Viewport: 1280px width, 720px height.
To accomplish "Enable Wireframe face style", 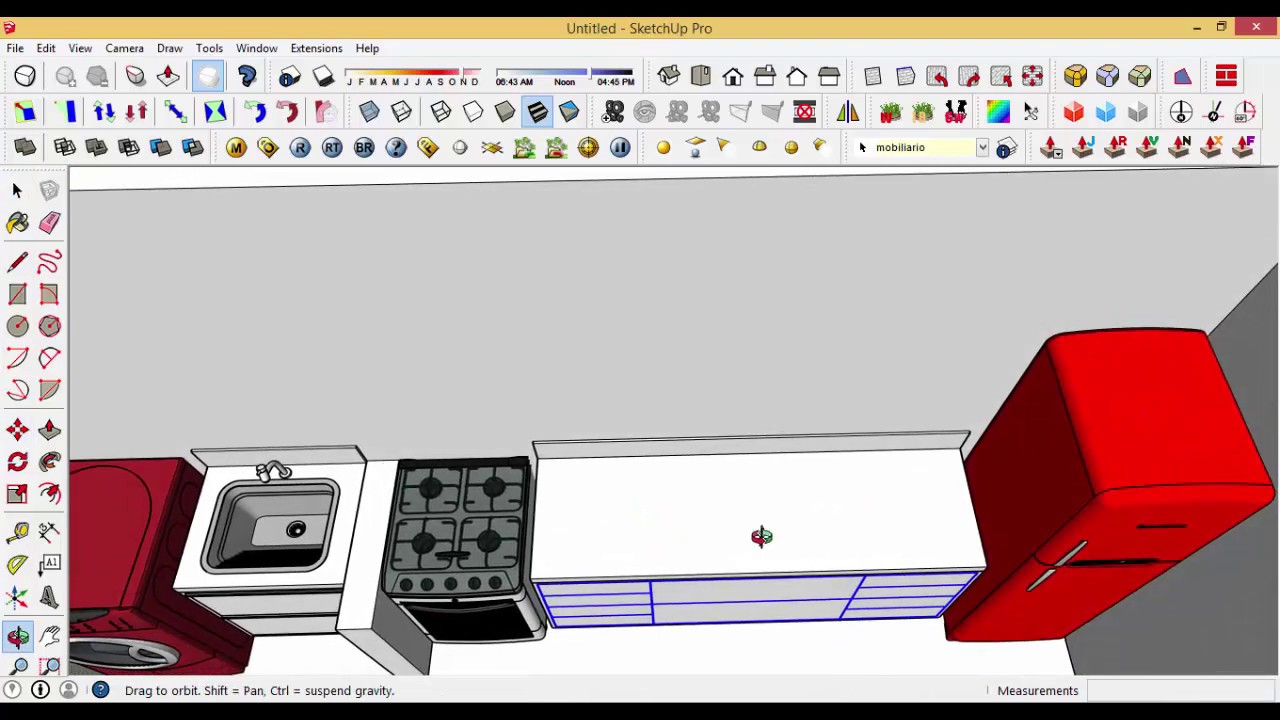I will tap(441, 112).
